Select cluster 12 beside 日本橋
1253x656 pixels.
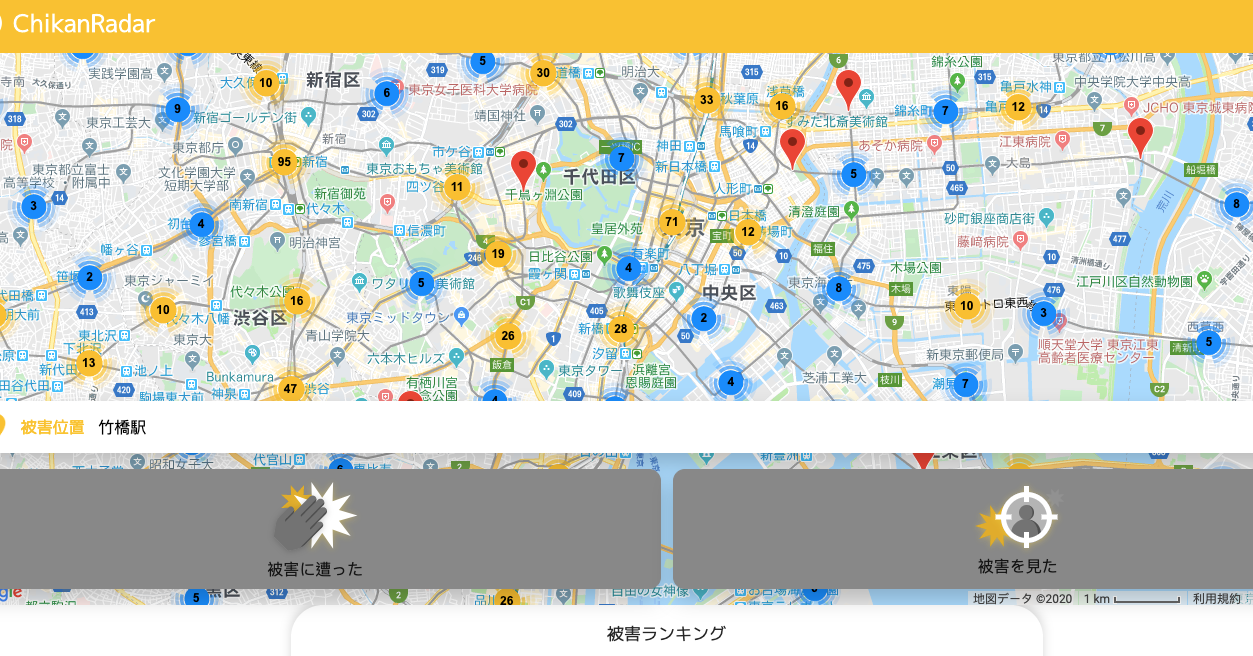click(748, 232)
